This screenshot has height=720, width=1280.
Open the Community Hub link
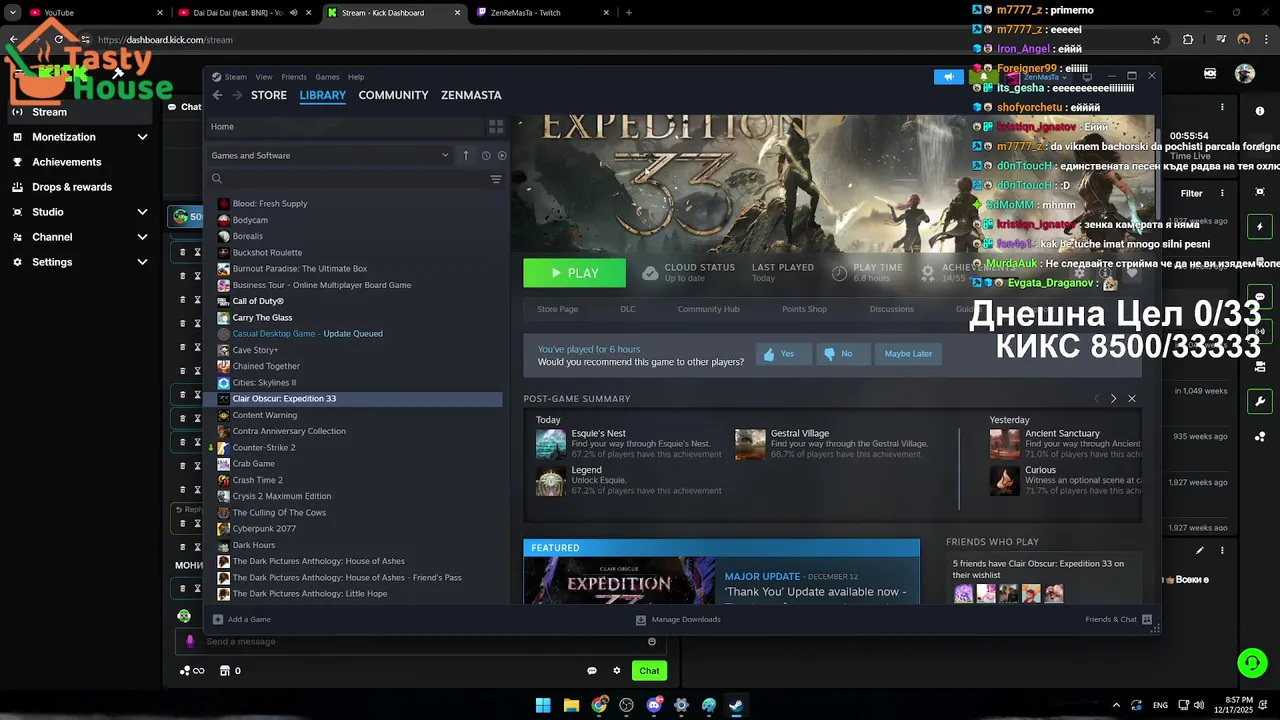point(708,309)
